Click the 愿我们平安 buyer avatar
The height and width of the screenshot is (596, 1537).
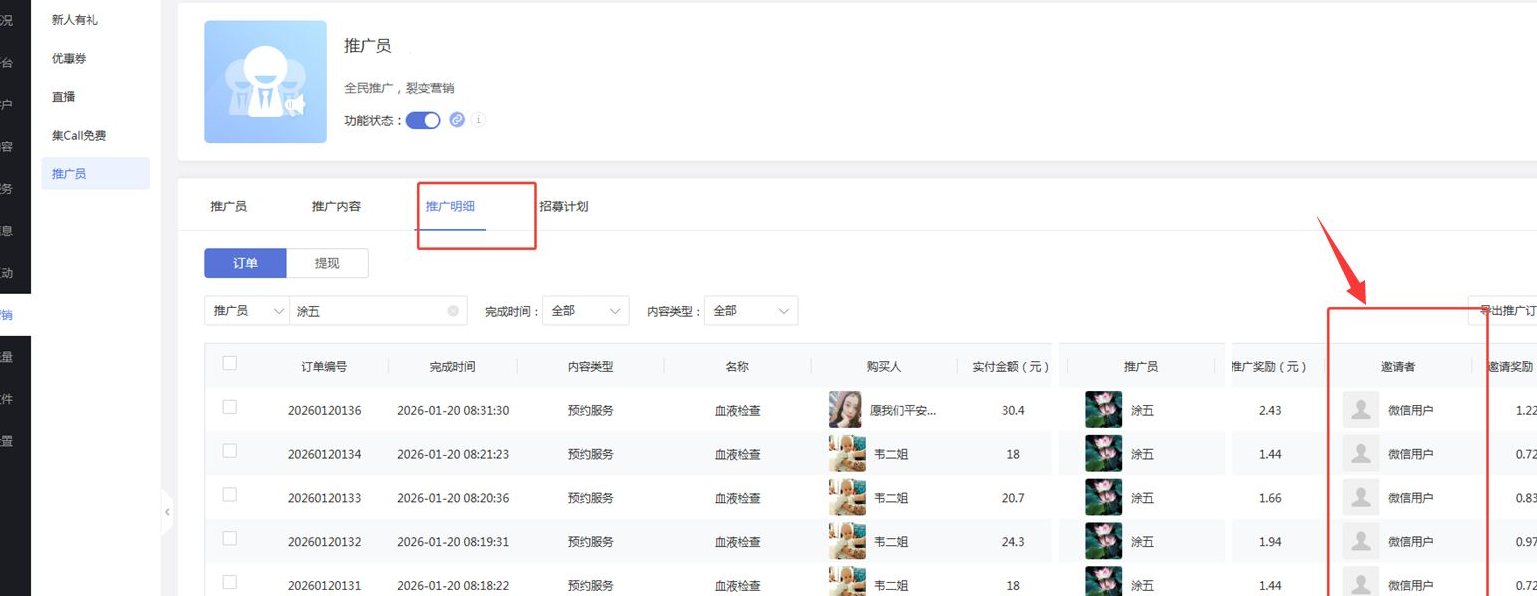pos(845,410)
